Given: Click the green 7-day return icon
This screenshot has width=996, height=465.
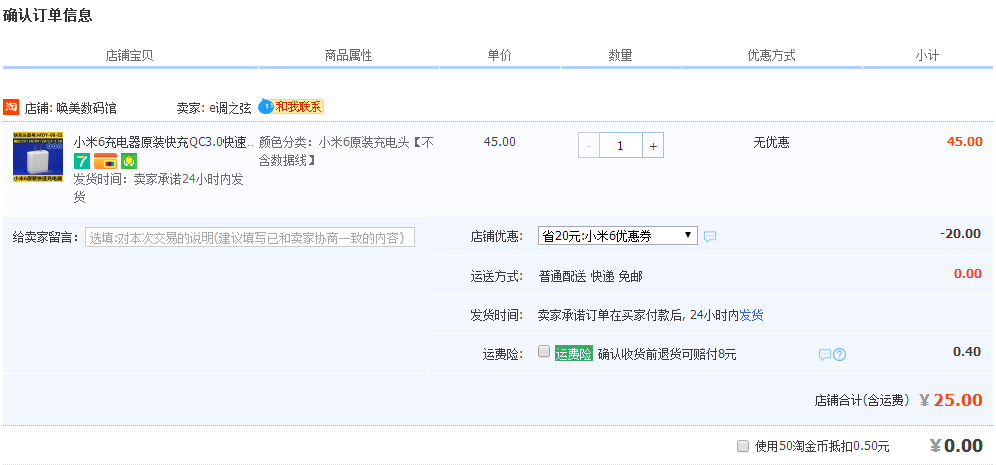Looking at the screenshot, I should tap(82, 161).
